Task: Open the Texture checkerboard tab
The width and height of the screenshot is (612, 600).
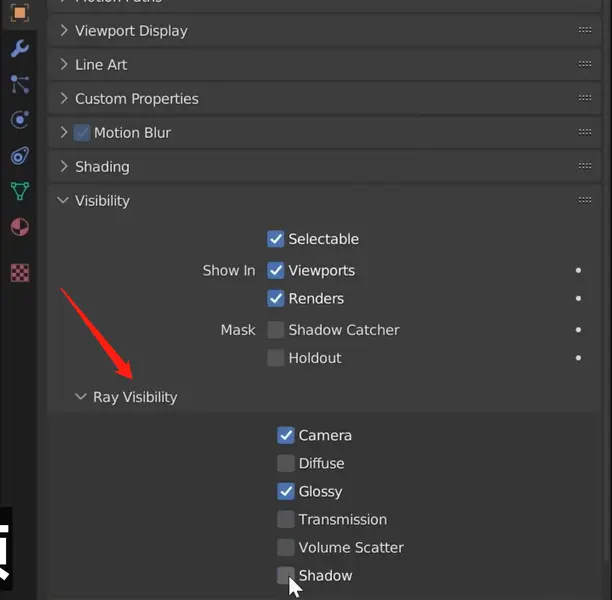Action: tap(20, 272)
